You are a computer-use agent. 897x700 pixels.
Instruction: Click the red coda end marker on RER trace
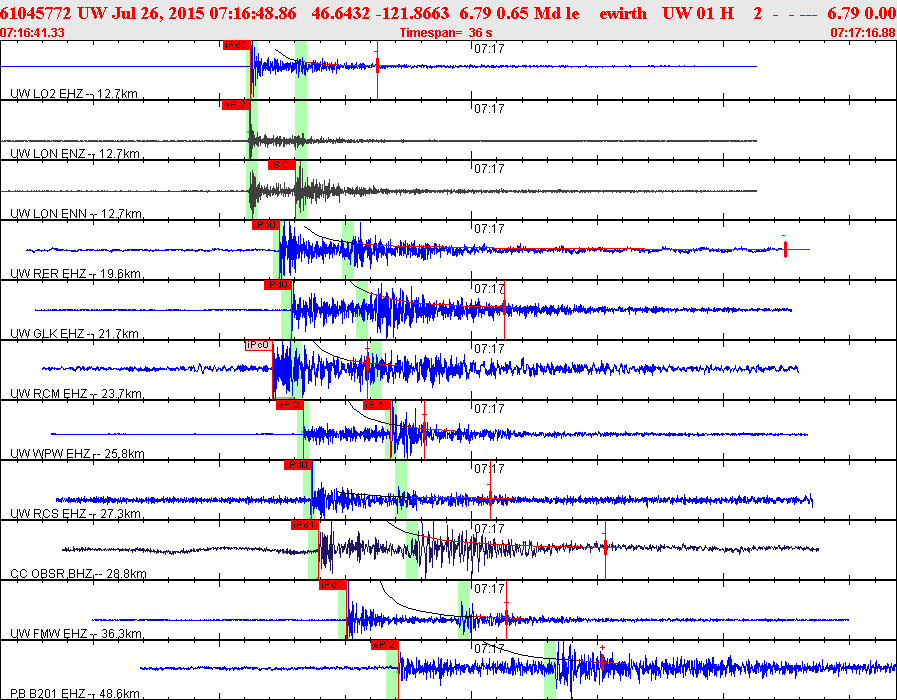[x=785, y=248]
